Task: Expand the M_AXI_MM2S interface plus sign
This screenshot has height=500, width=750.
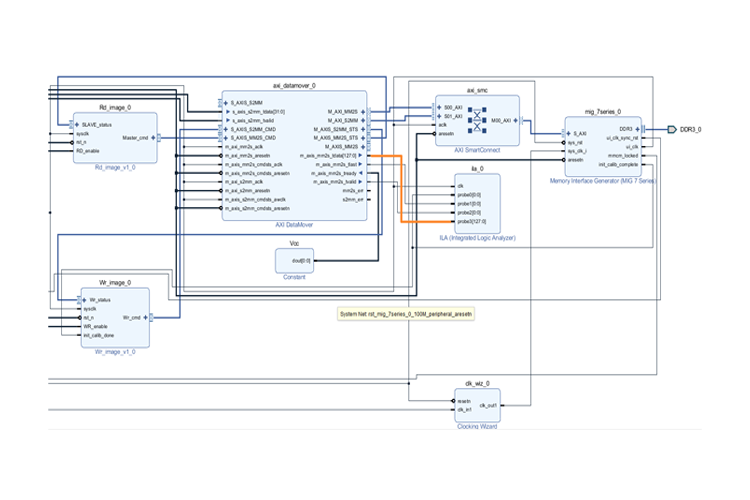Action: point(363,111)
